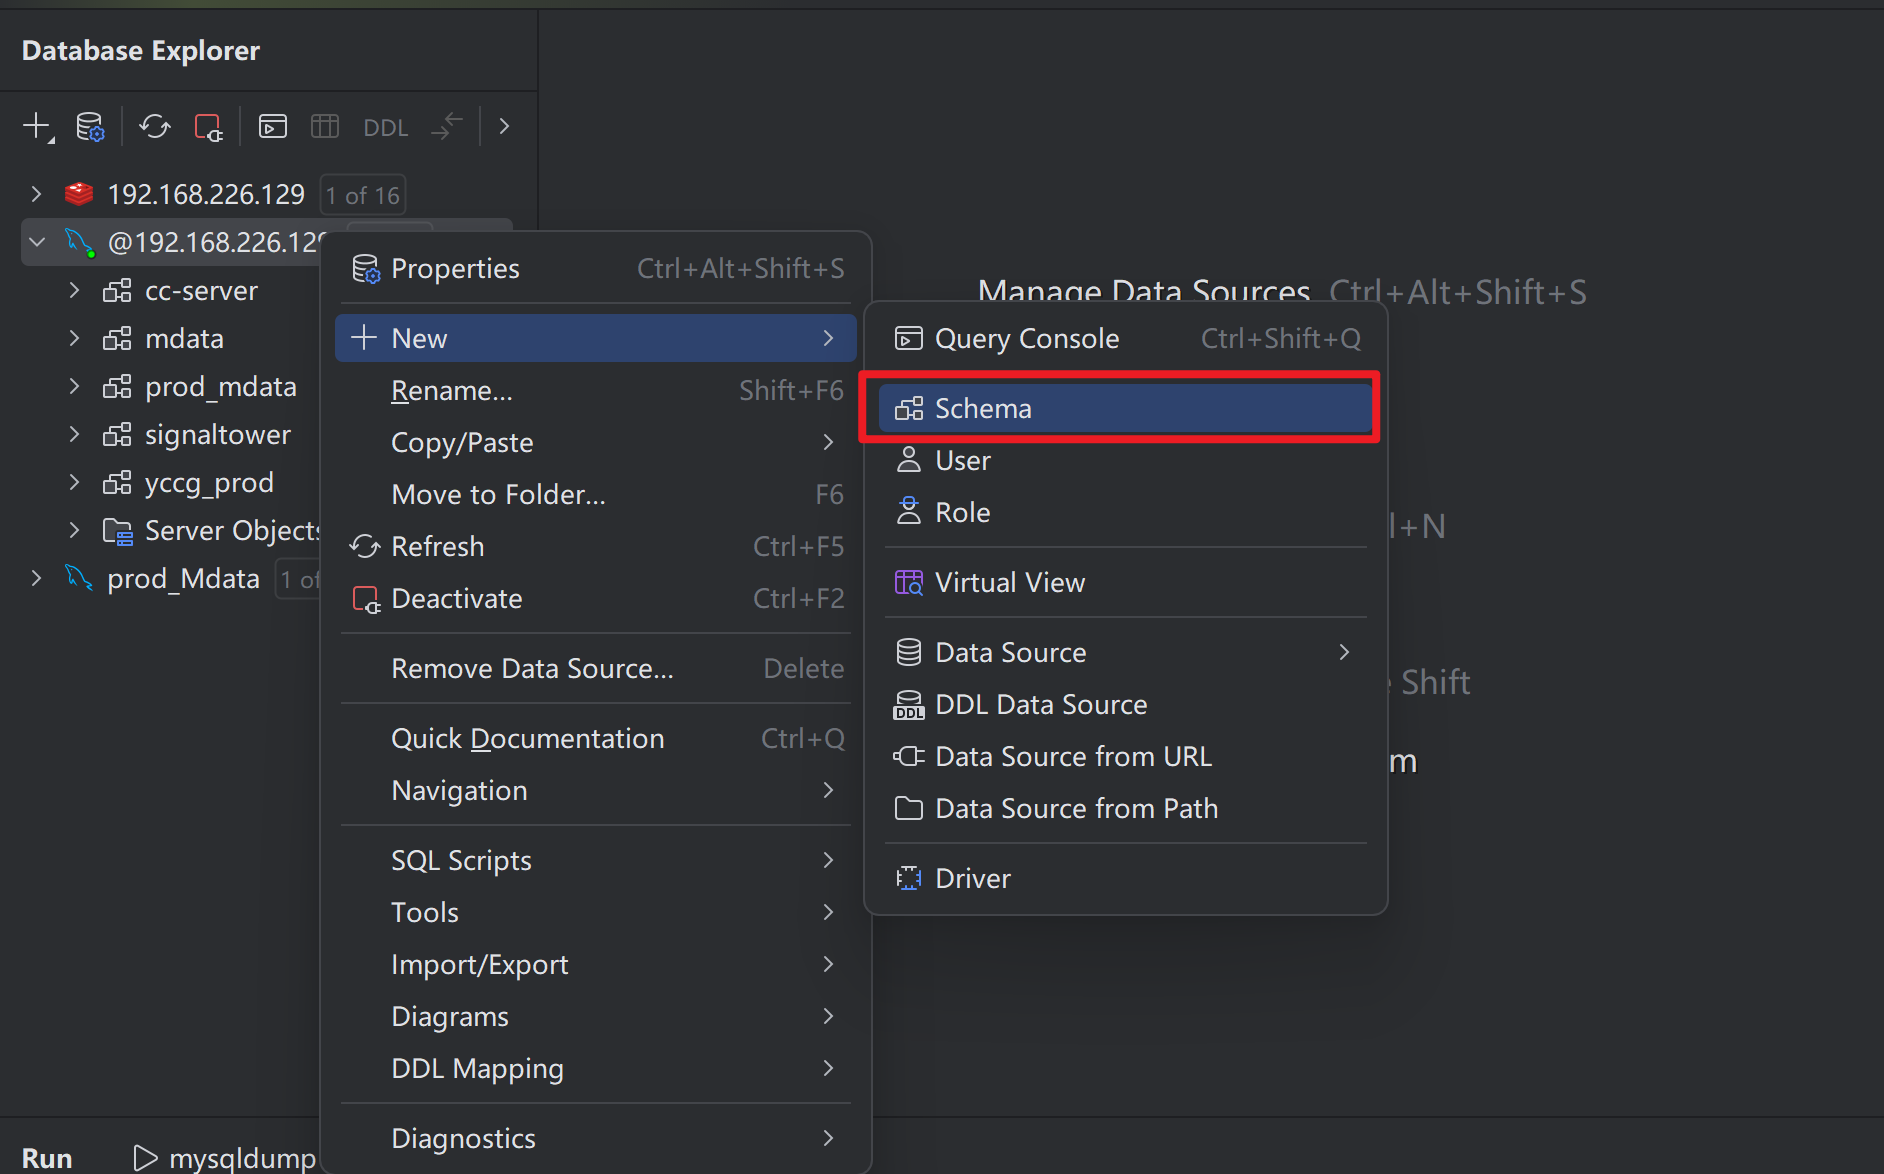Click the Run tab at the bottom
The height and width of the screenshot is (1174, 1884).
point(47,1158)
